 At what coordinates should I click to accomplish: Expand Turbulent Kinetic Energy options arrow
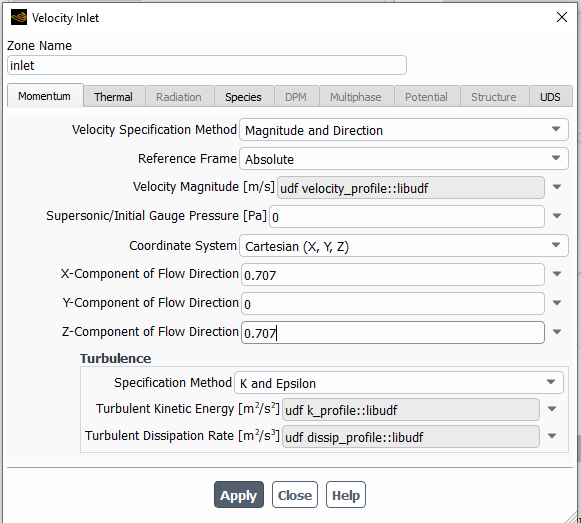coord(552,409)
